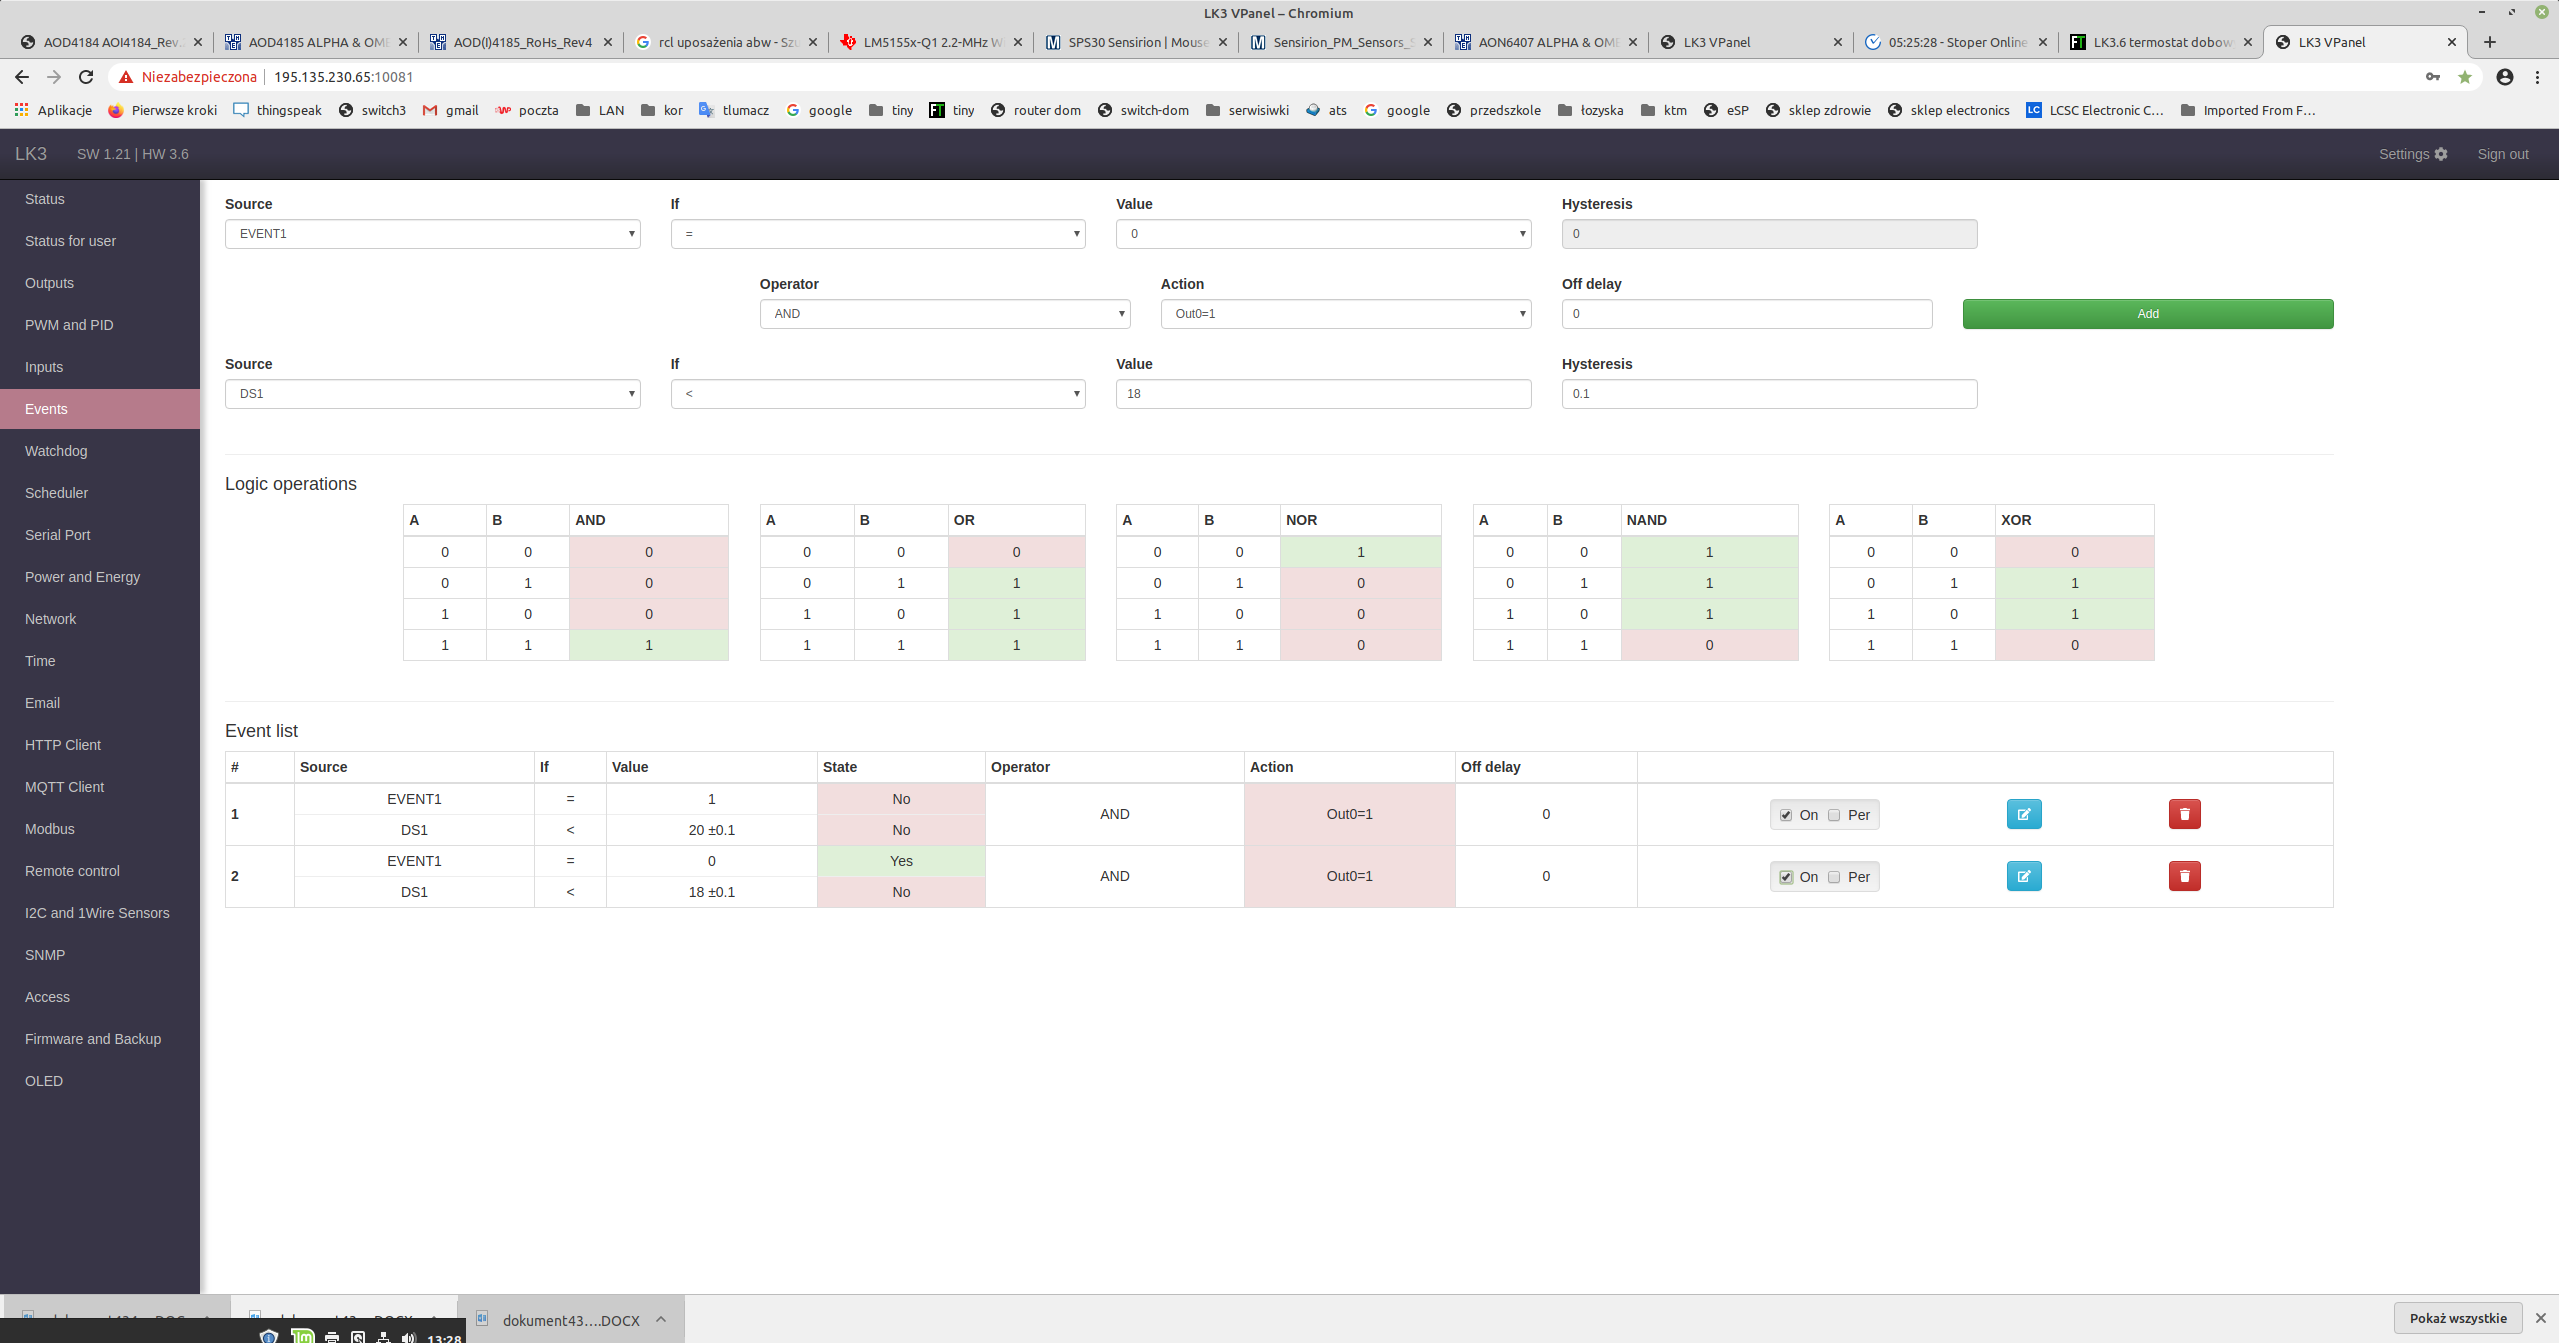2559x1343 pixels.
Task: Click the browser reload icon
Action: [x=86, y=77]
